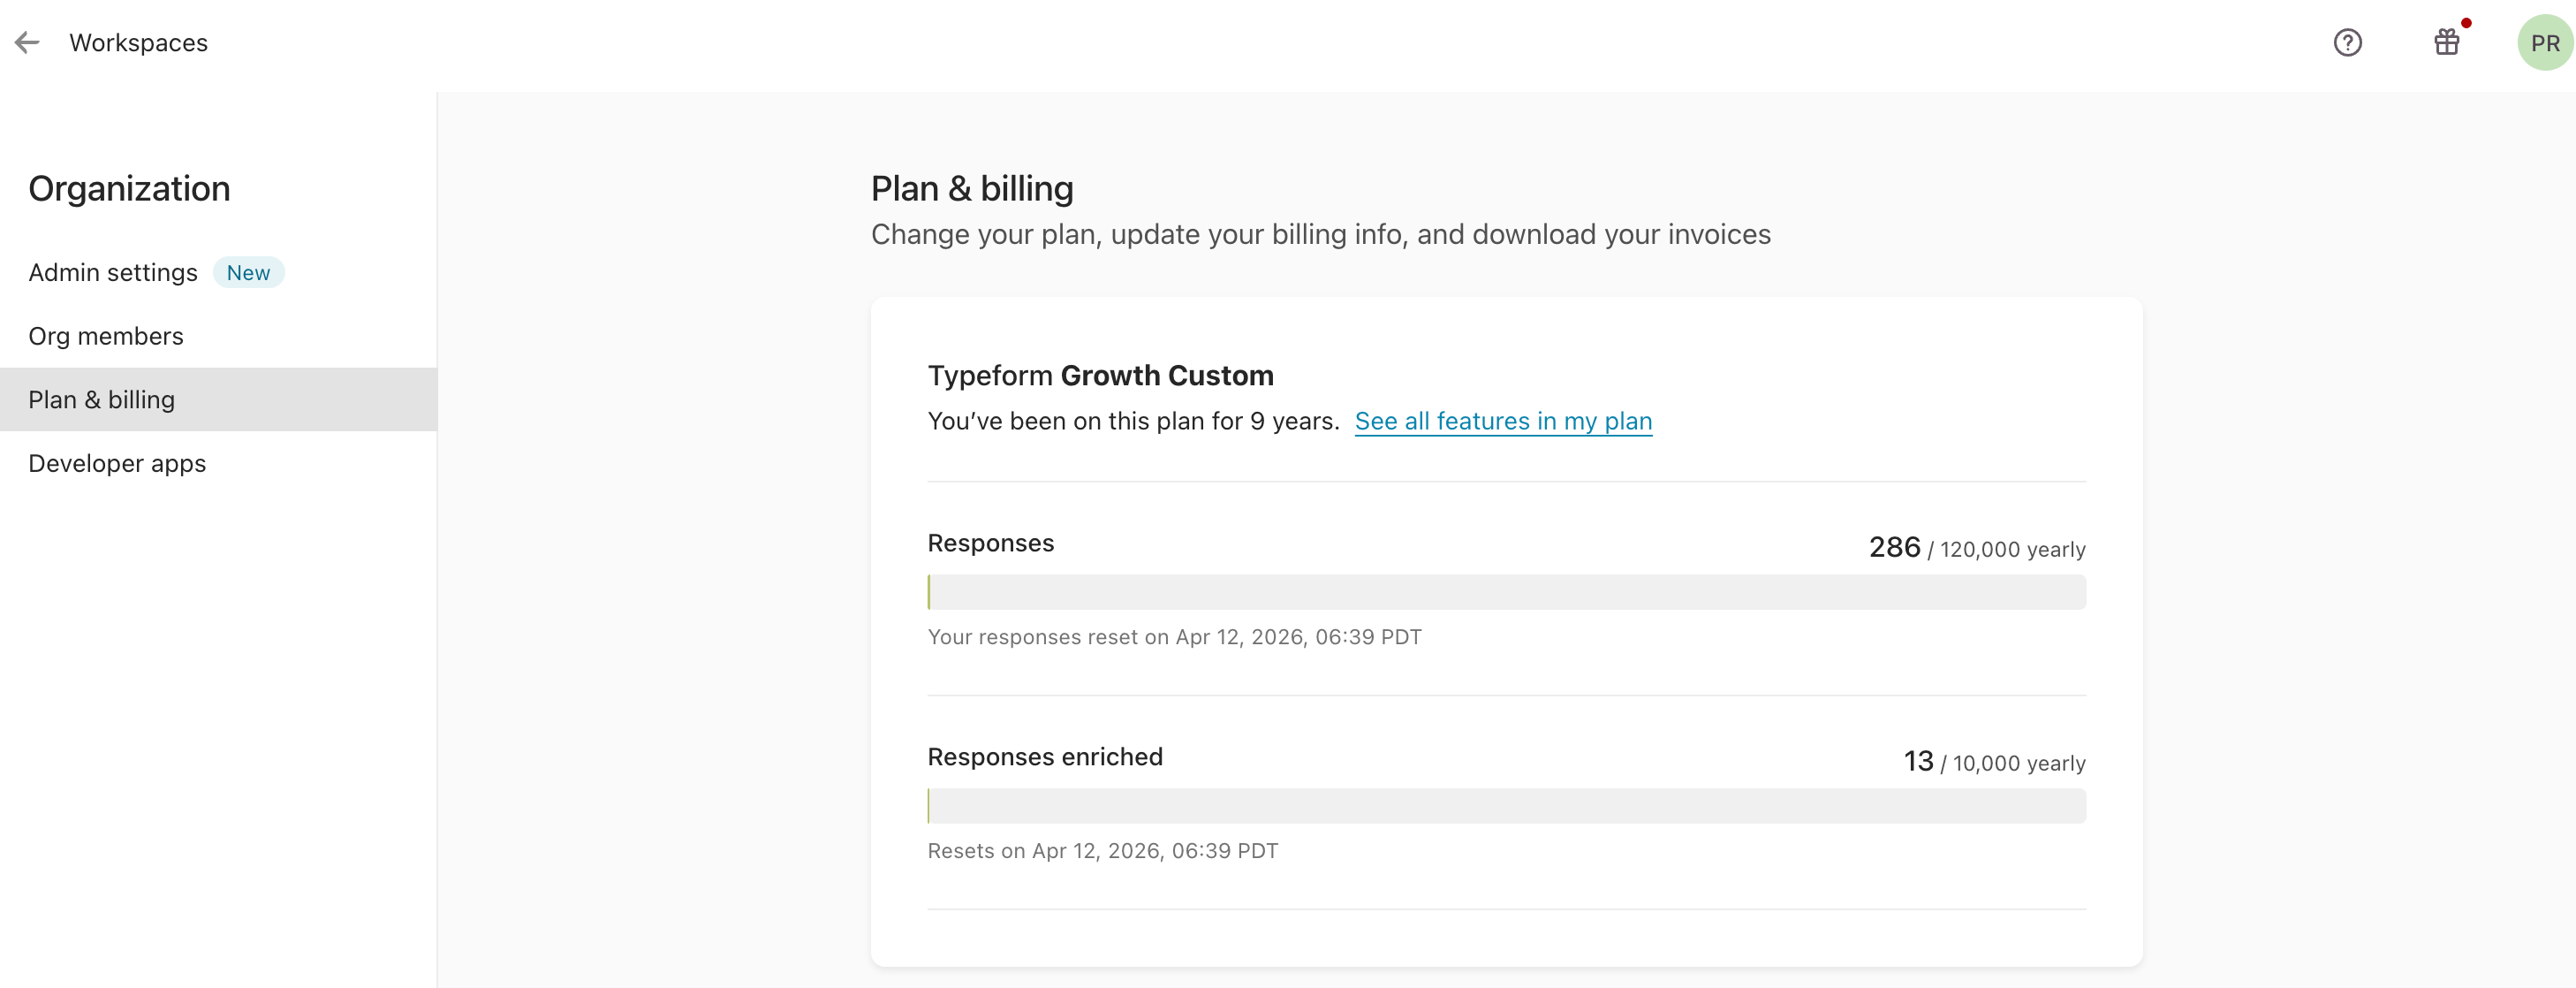Click the Plan & billing page heading
This screenshot has width=2576, height=988.
click(972, 189)
